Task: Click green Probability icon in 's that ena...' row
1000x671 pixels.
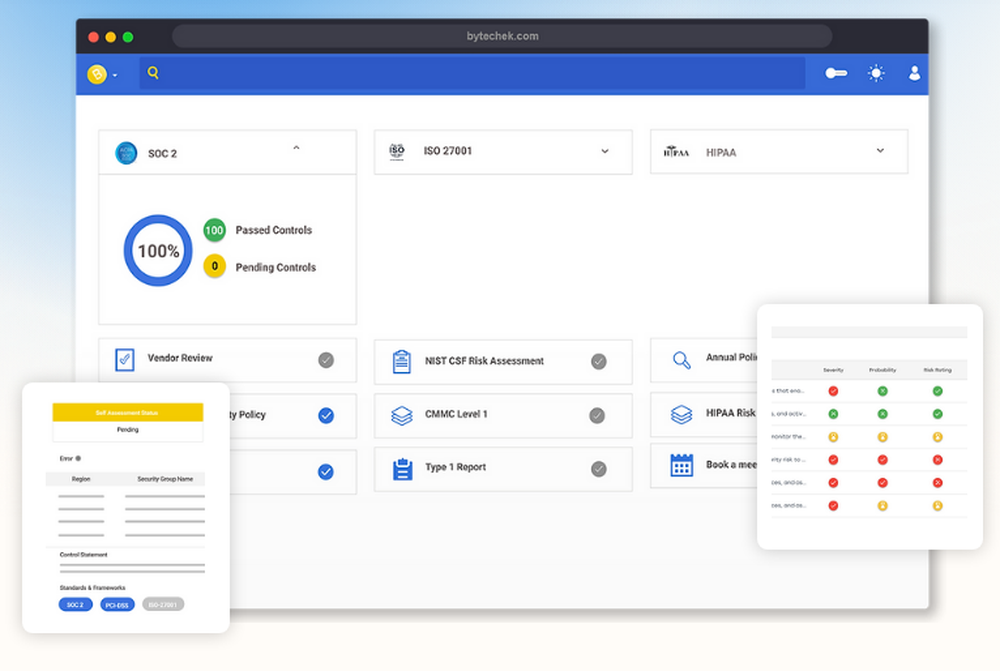Action: [x=883, y=391]
